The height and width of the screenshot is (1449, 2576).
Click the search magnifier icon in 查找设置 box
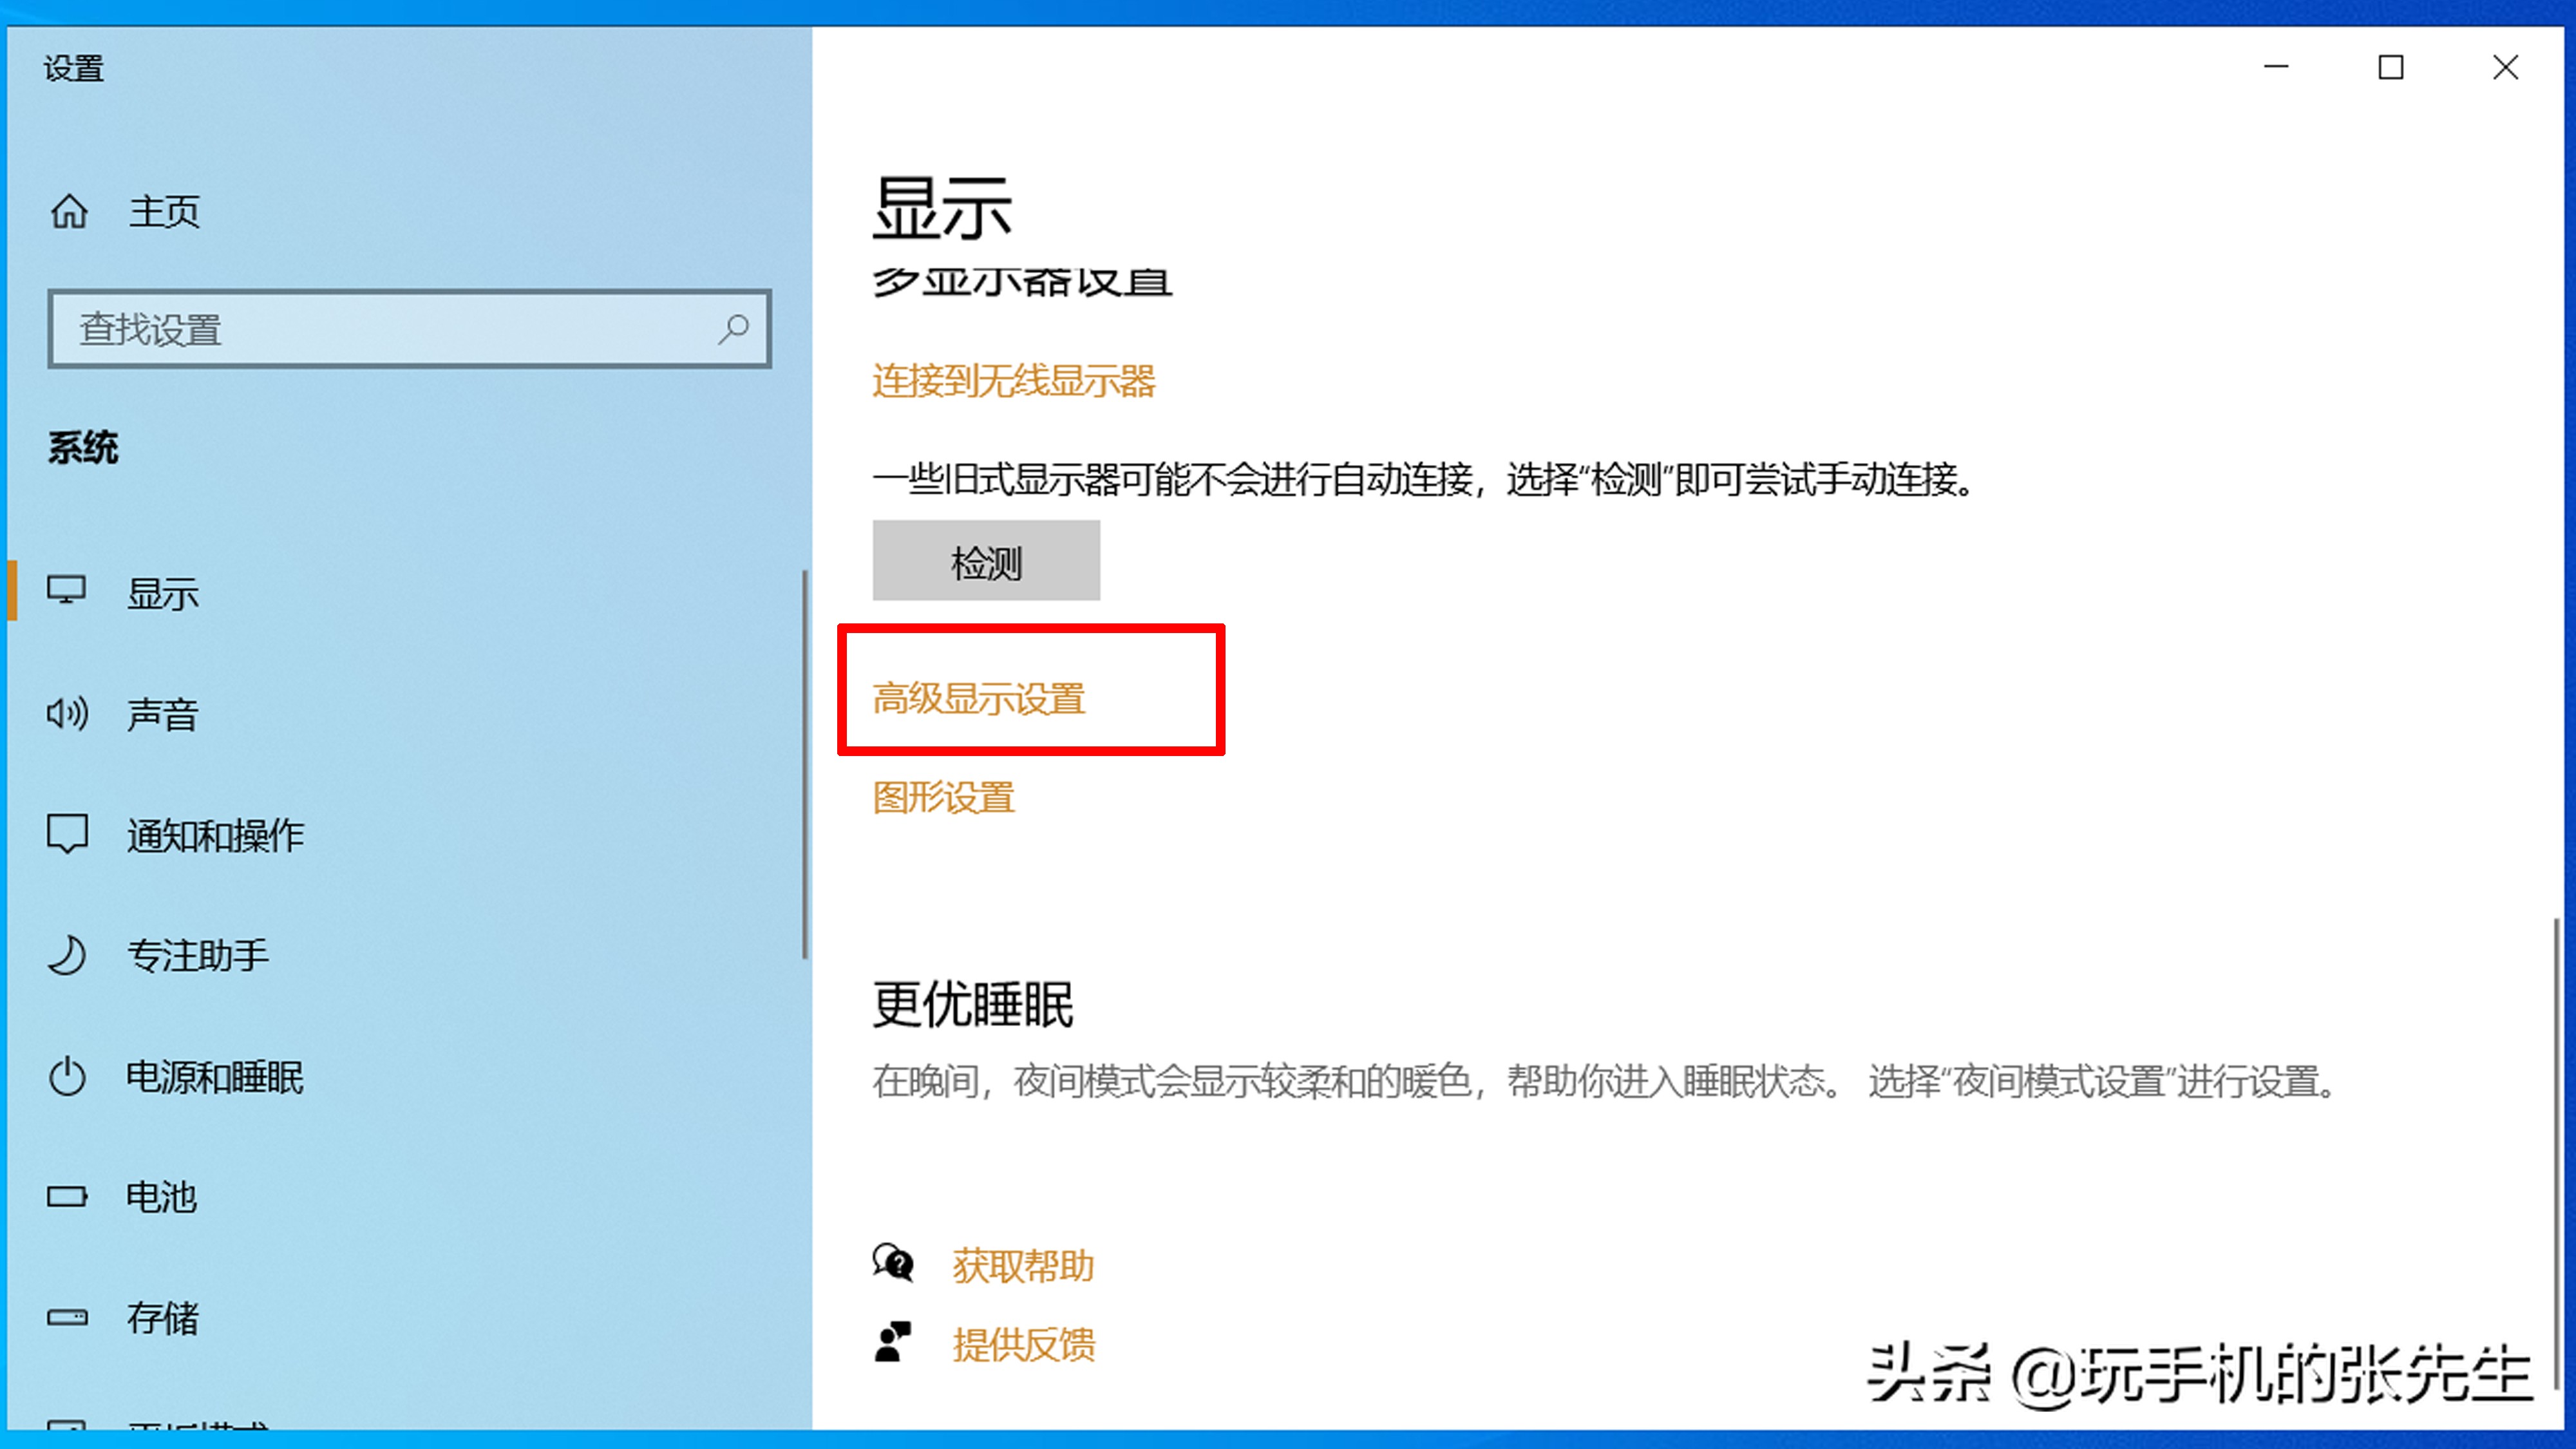(733, 329)
